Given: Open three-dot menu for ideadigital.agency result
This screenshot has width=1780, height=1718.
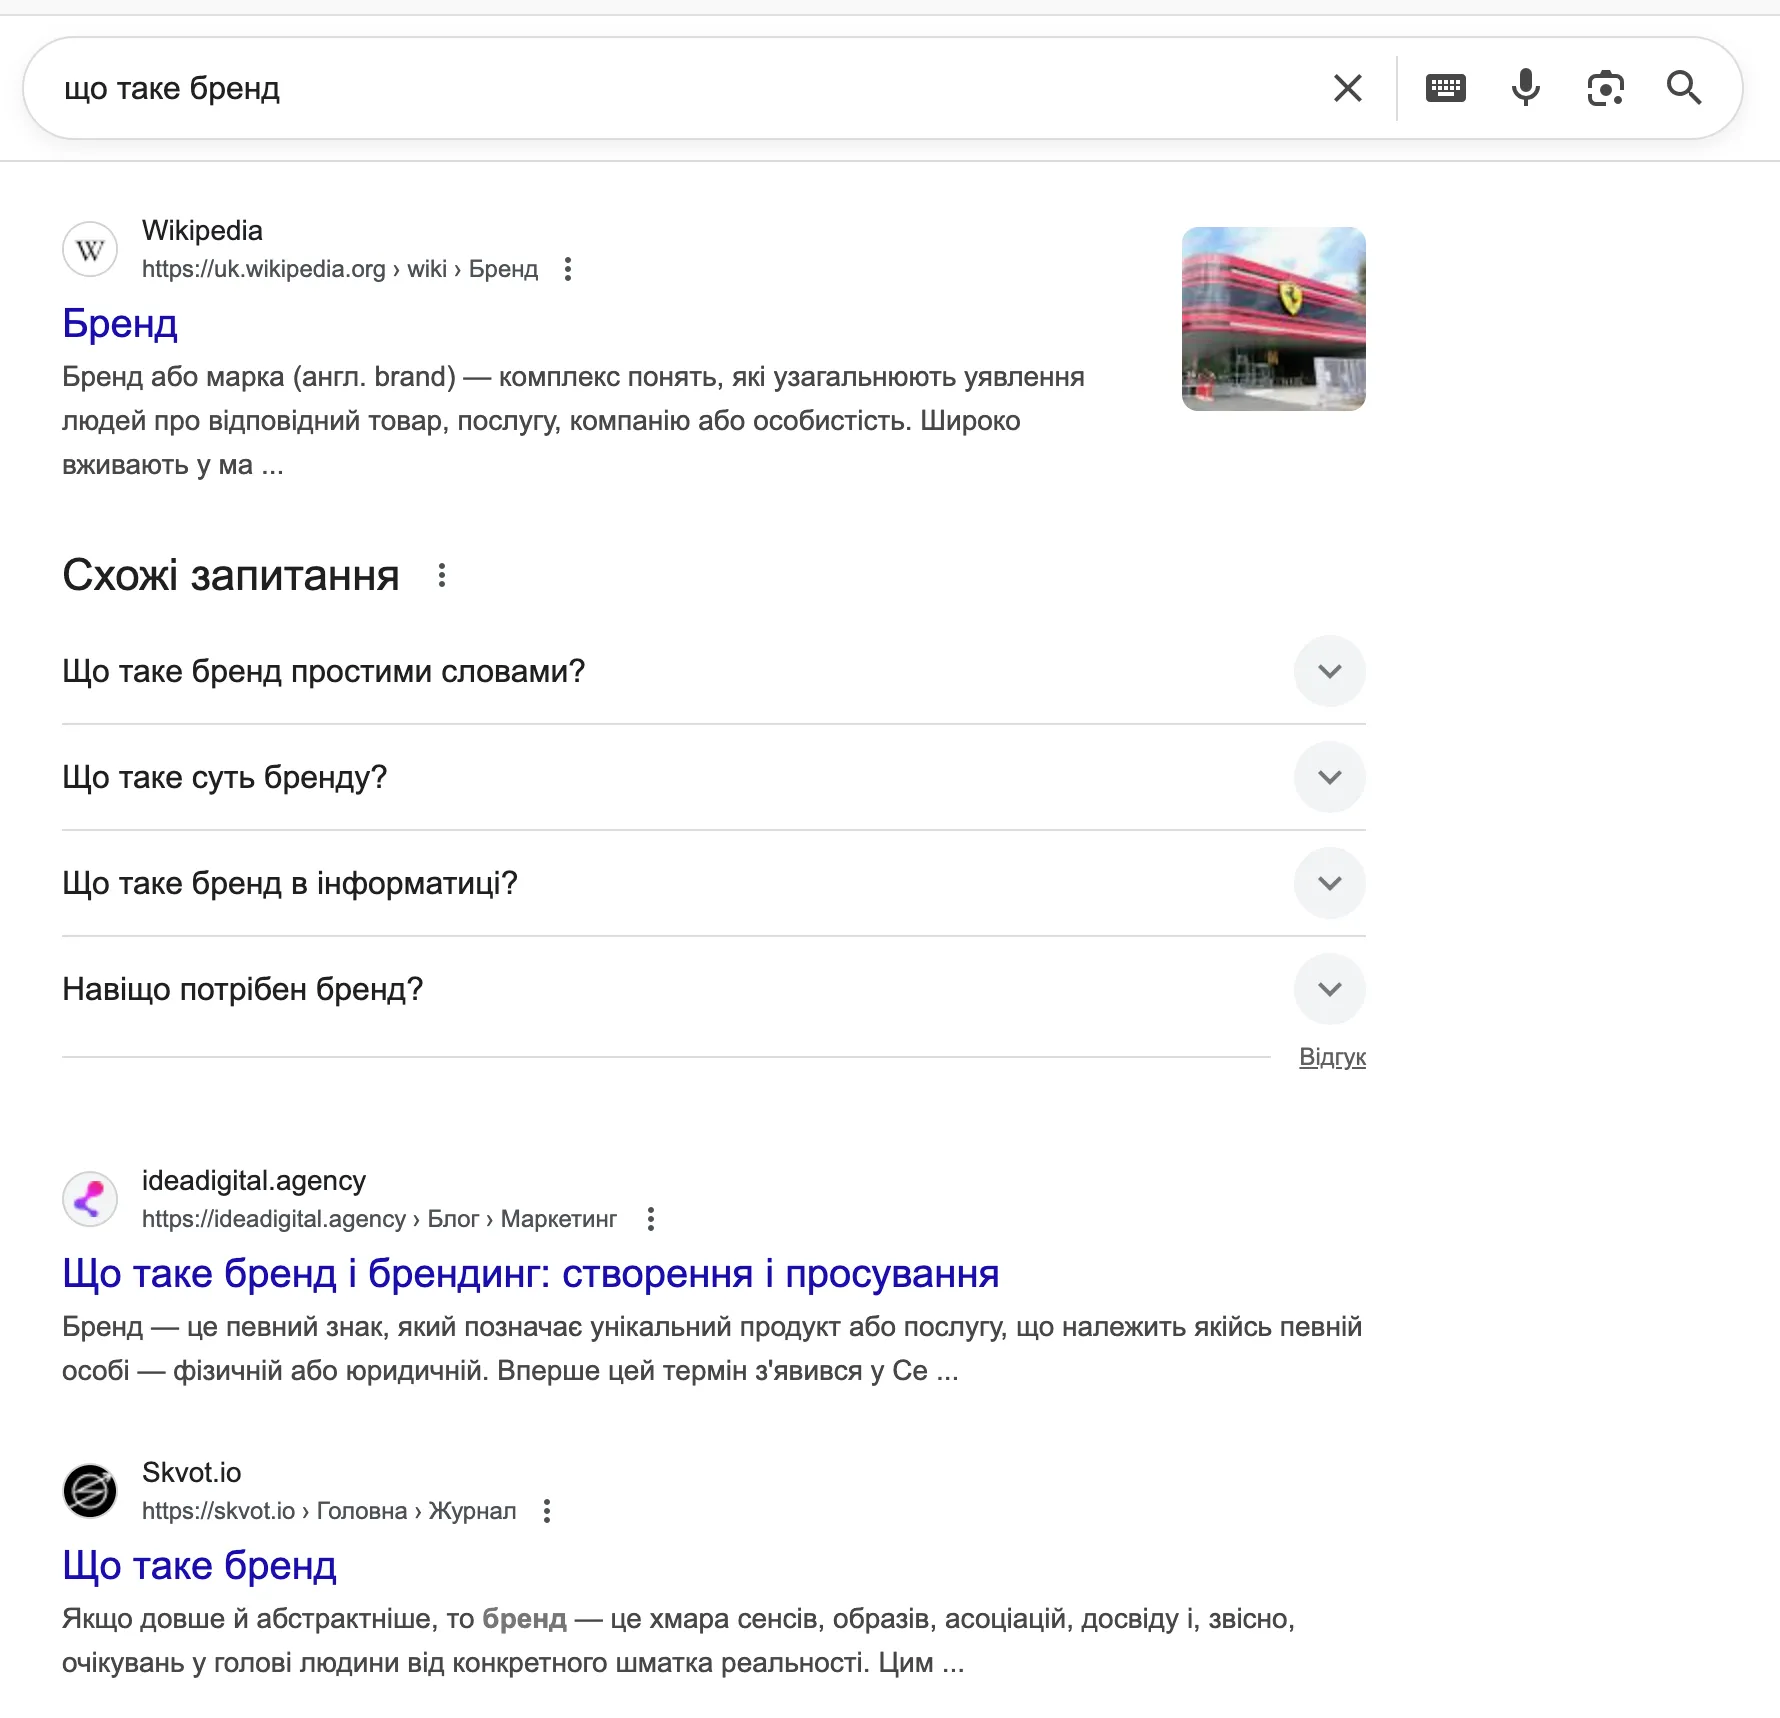Looking at the screenshot, I should coord(651,1219).
